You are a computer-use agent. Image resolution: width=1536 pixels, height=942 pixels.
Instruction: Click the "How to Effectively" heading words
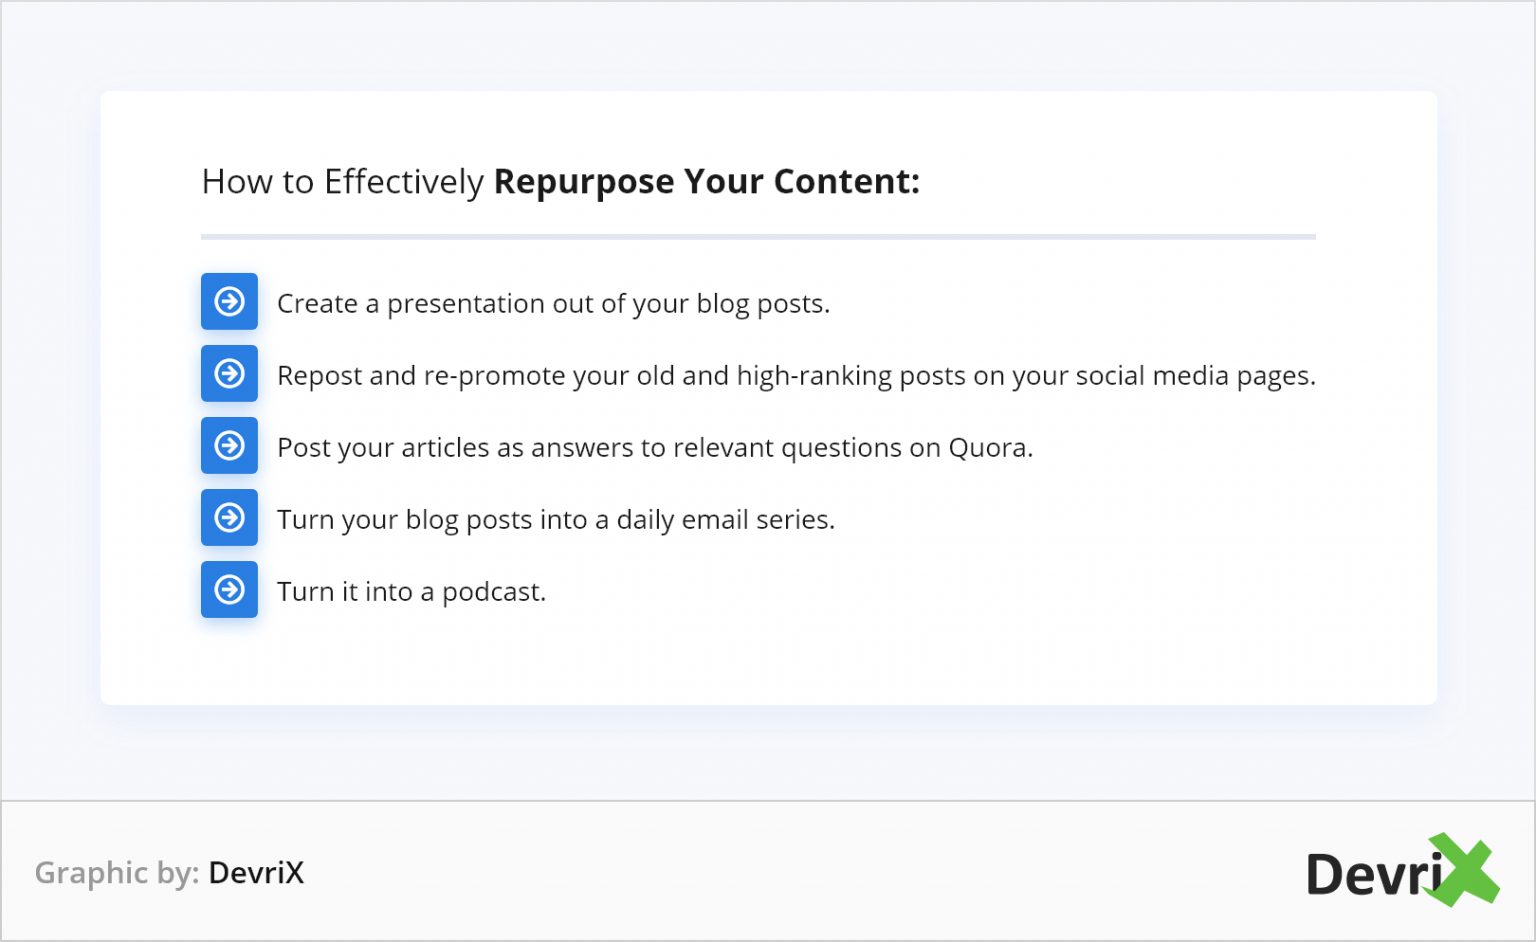[342, 182]
